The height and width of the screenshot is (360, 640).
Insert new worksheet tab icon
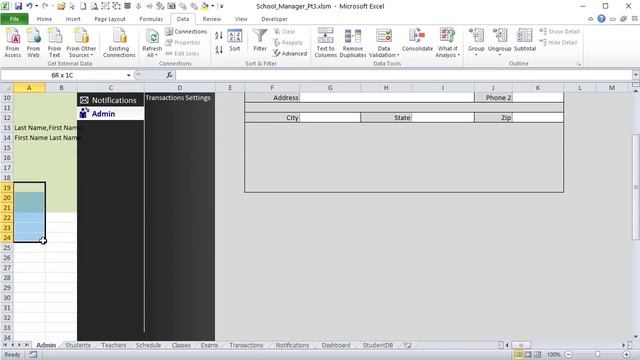click(x=407, y=345)
